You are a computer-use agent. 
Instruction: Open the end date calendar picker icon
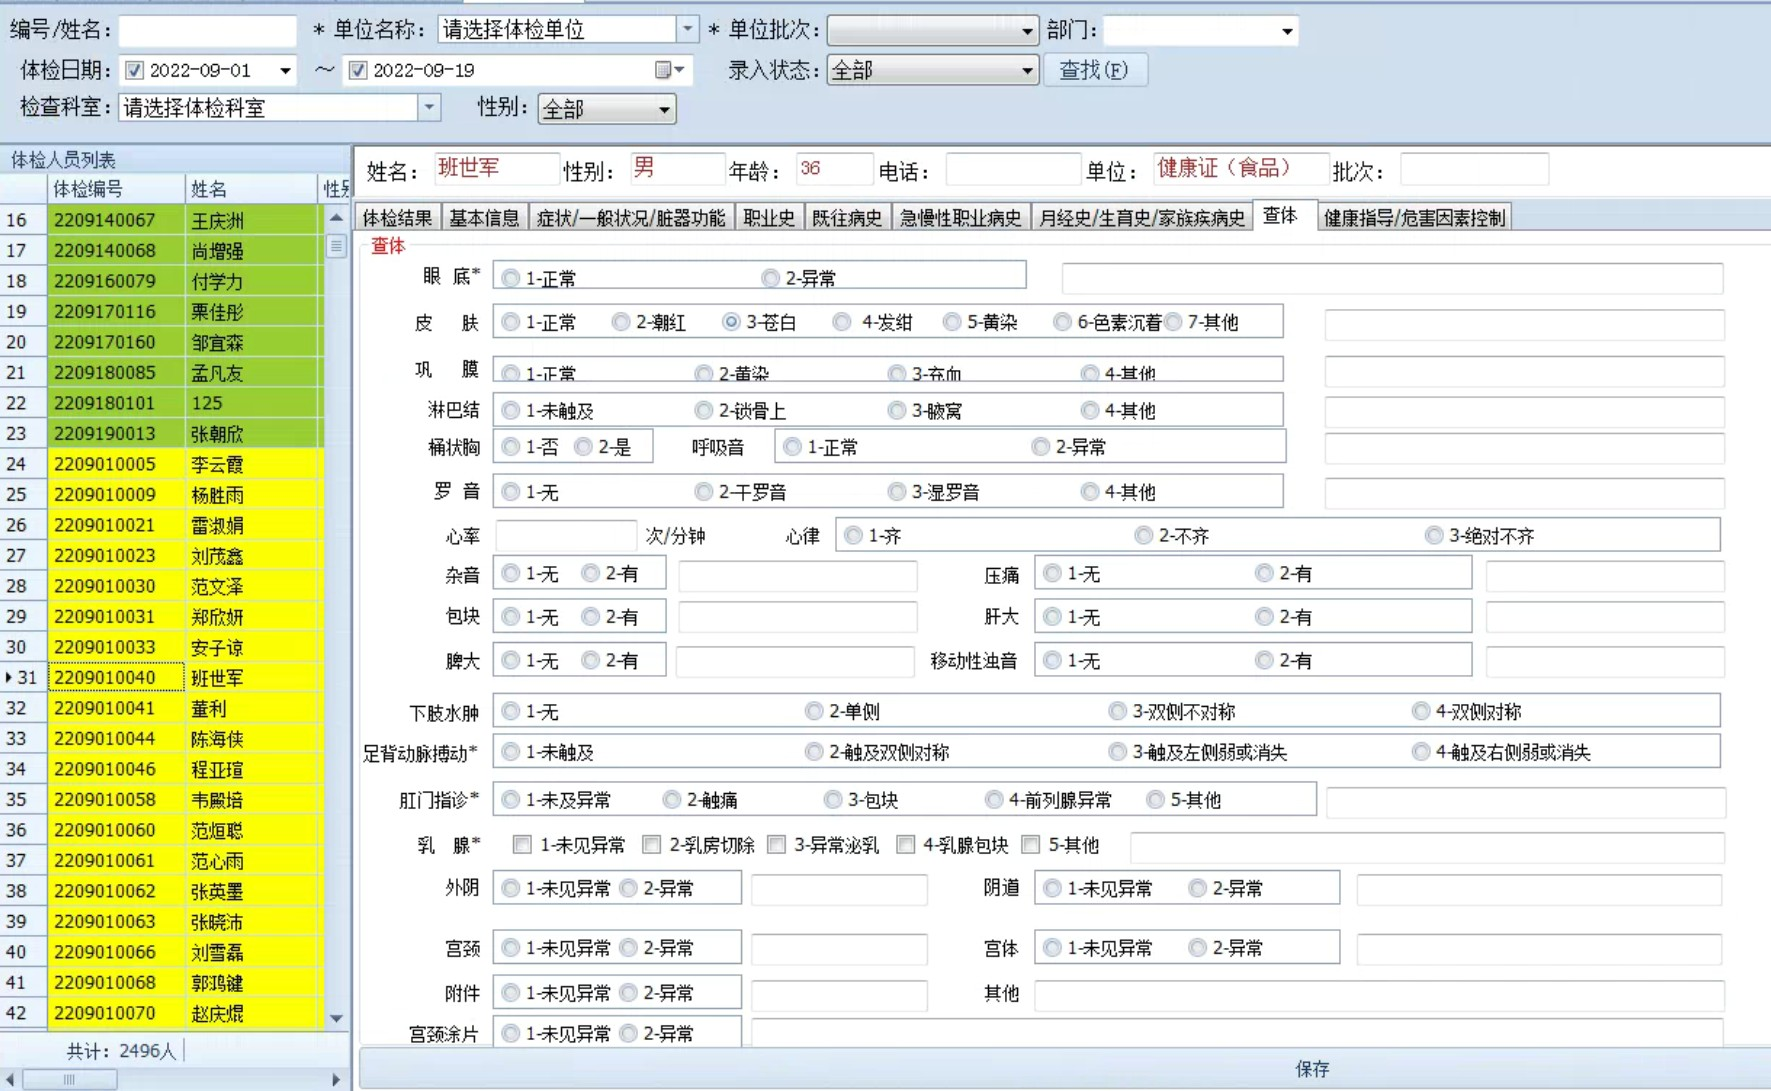pos(663,70)
